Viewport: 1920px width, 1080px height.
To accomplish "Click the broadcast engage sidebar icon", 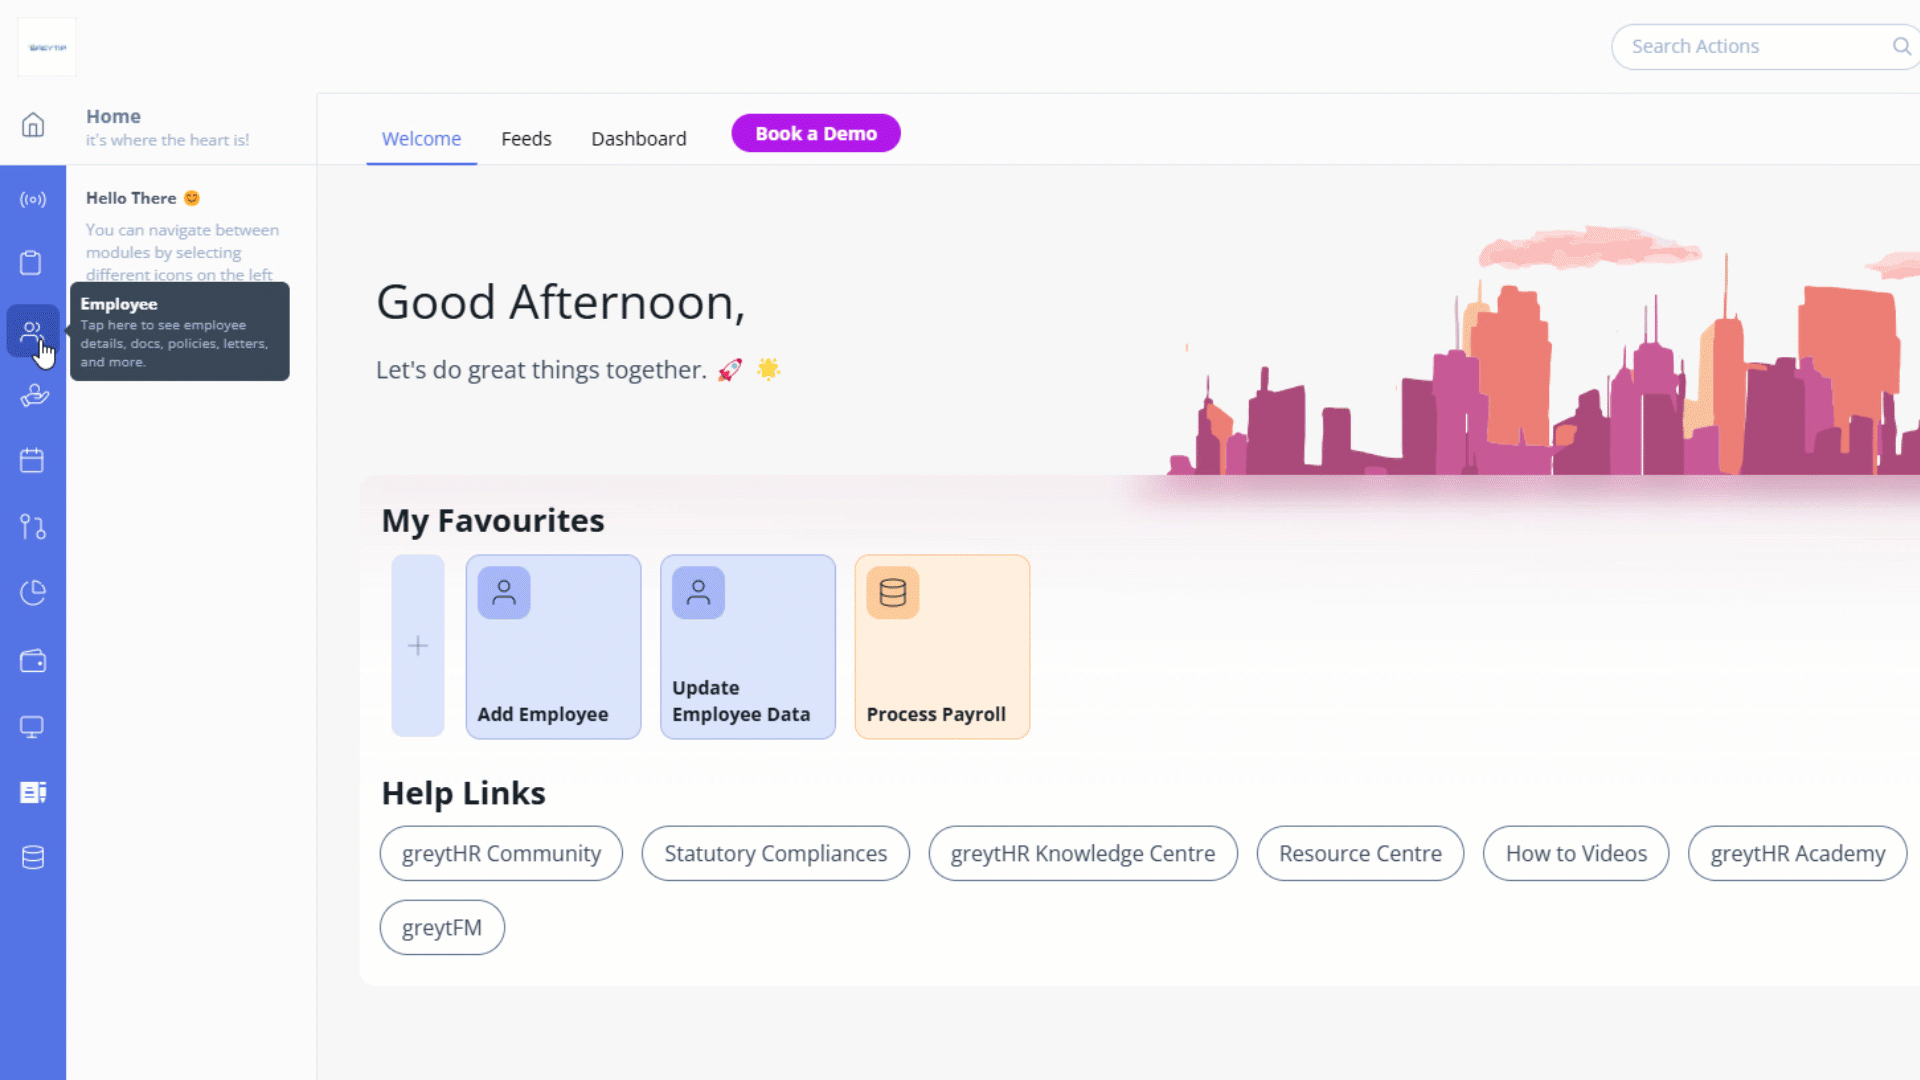I will click(x=33, y=199).
